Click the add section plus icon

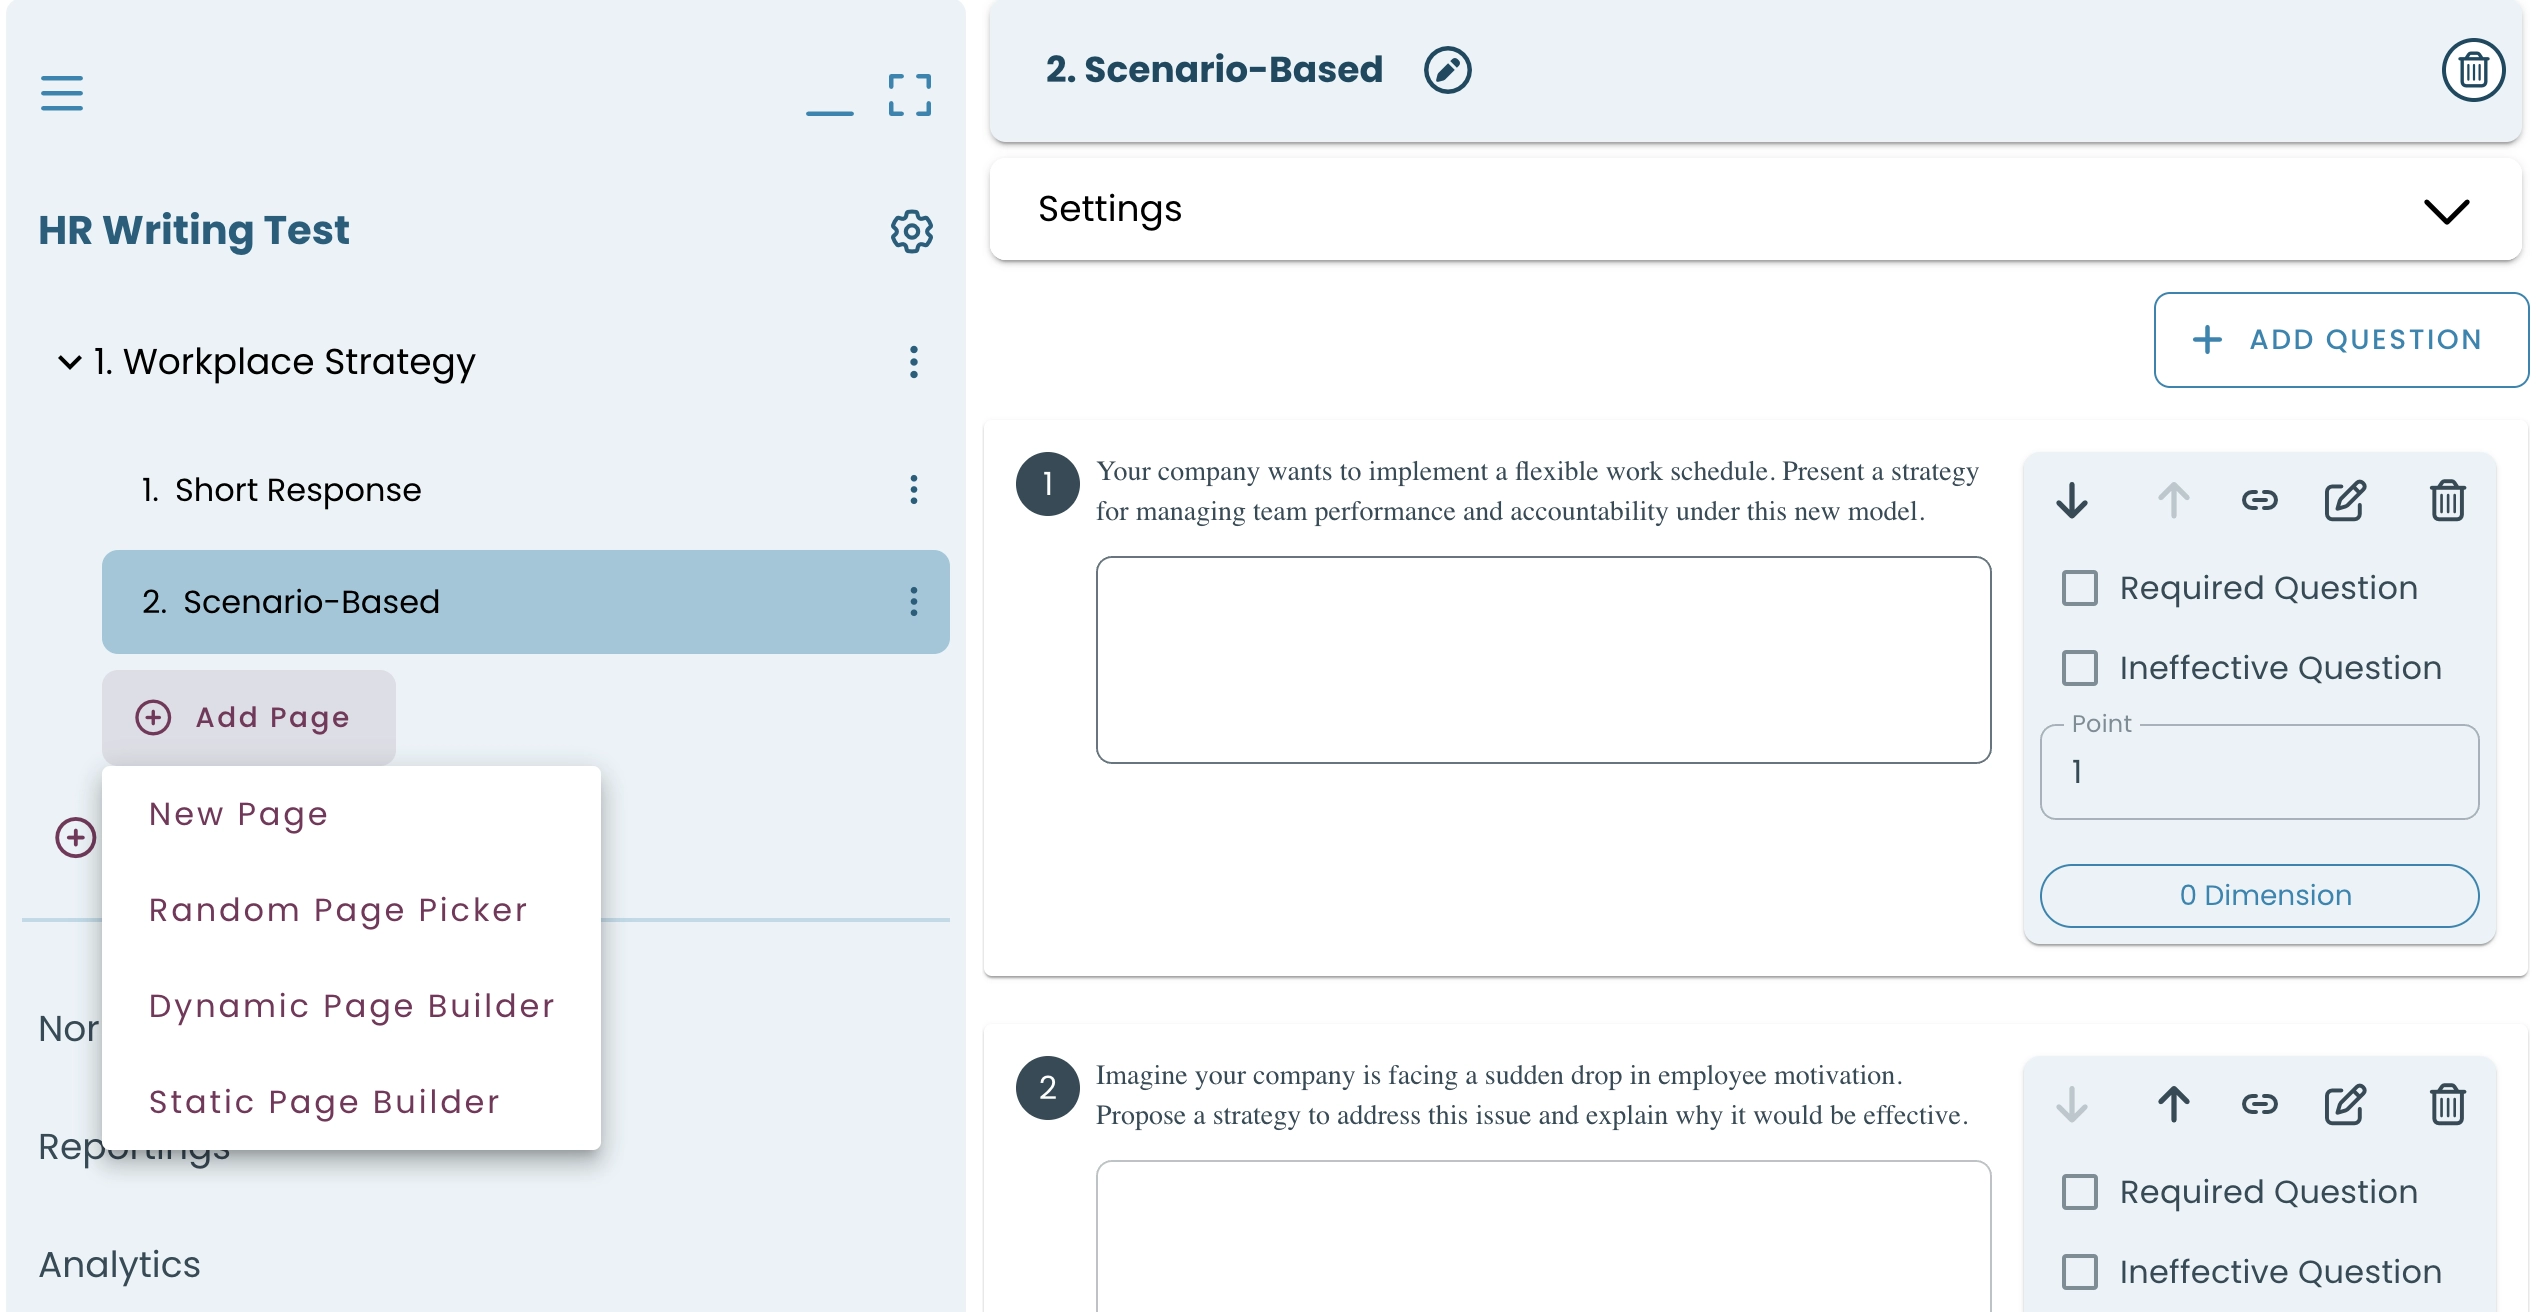pyautogui.click(x=76, y=837)
